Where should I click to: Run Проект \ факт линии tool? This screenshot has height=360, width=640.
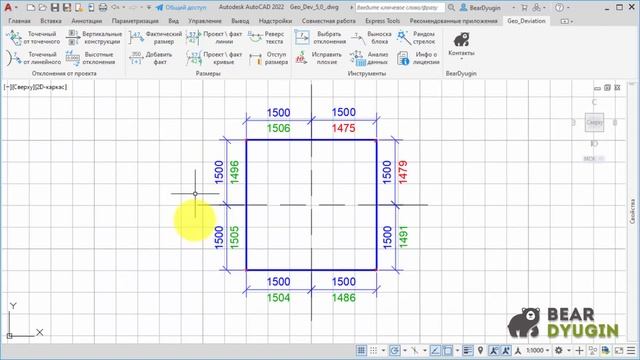214,38
